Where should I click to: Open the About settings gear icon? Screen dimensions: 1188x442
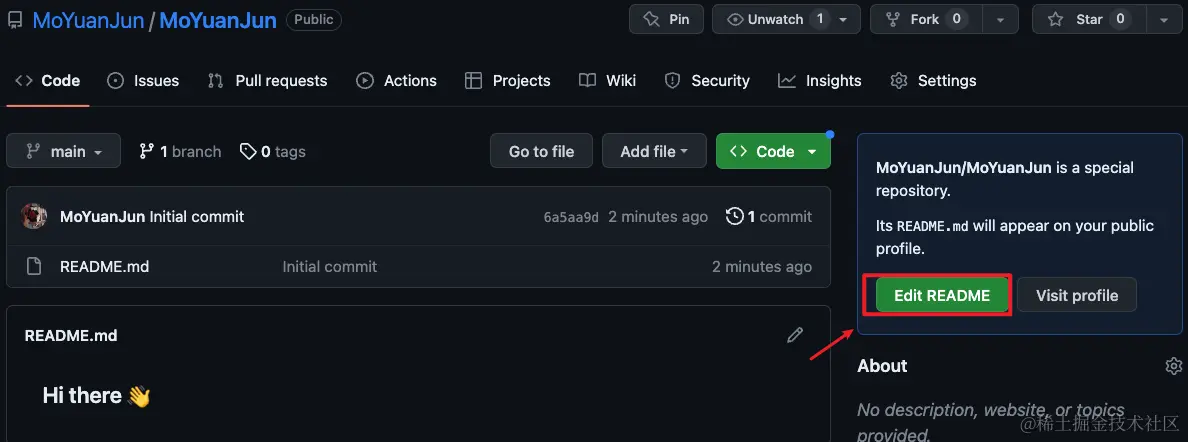1174,366
